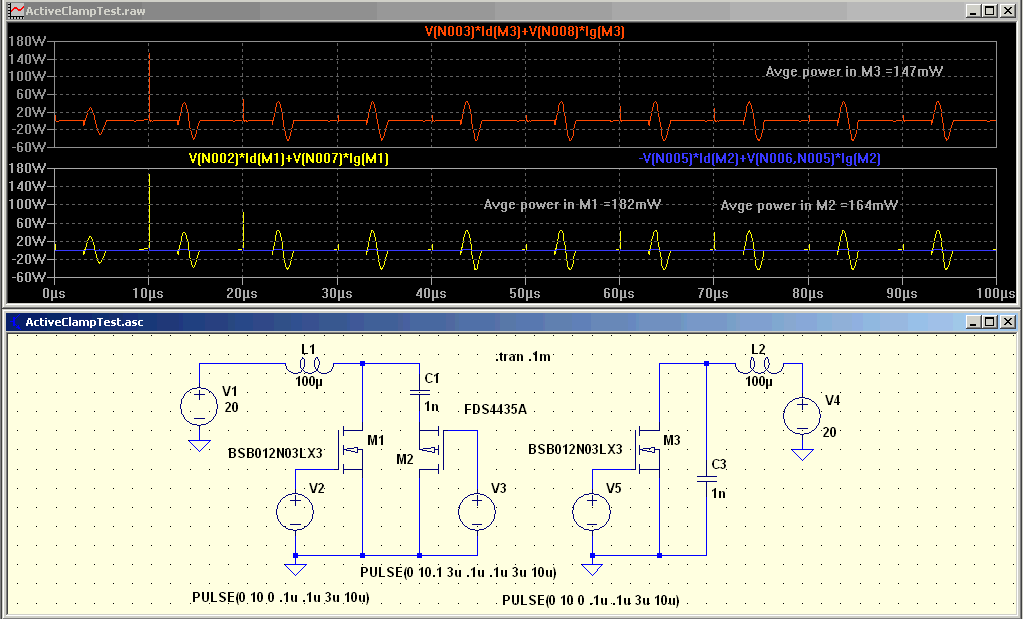Close the ActiveClampTest.asc schematic window
1024x619 pixels.
pos(1008,322)
